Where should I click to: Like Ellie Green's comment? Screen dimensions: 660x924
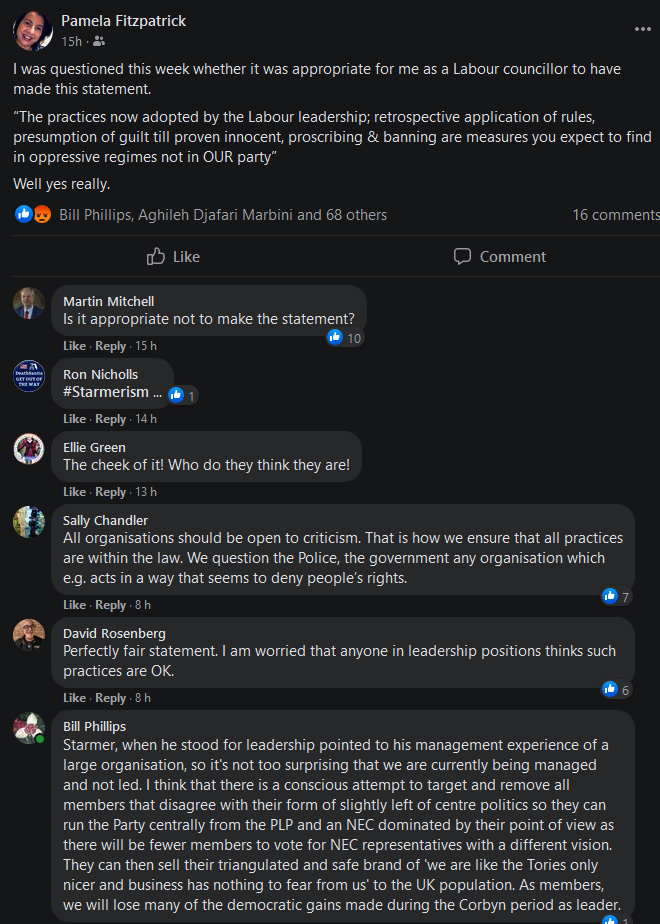tap(75, 492)
